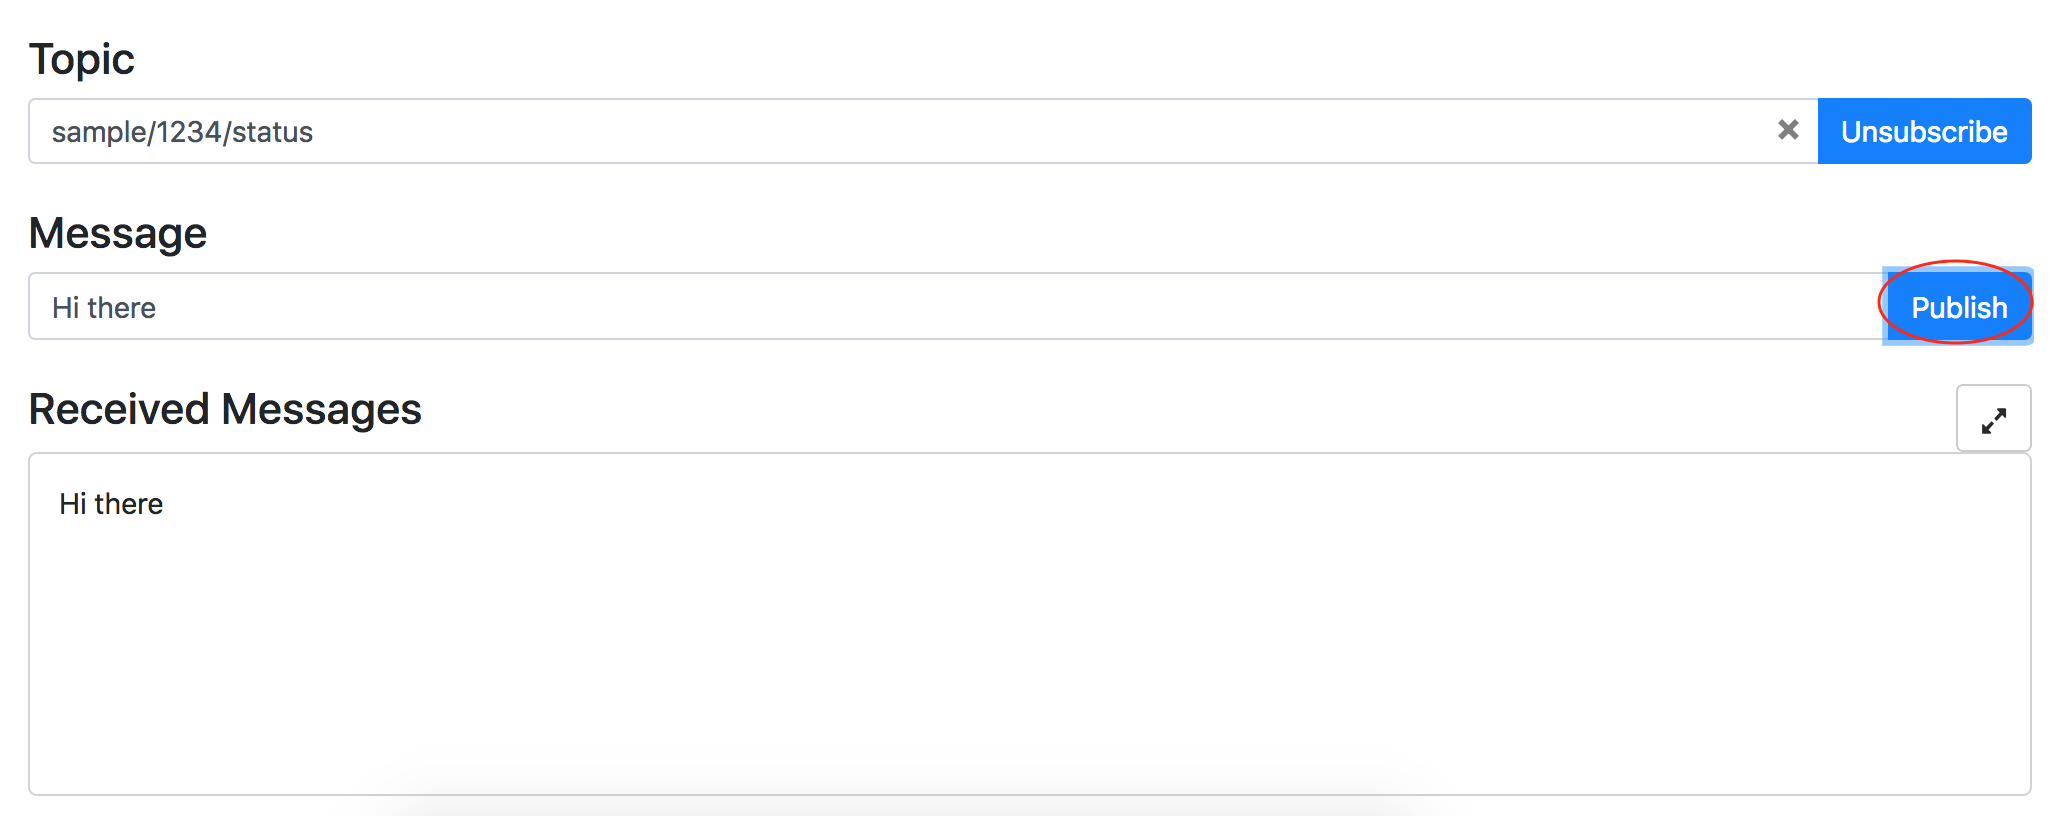Place cursor in the sample/1234/status text
The image size is (2050, 816).
pos(182,132)
